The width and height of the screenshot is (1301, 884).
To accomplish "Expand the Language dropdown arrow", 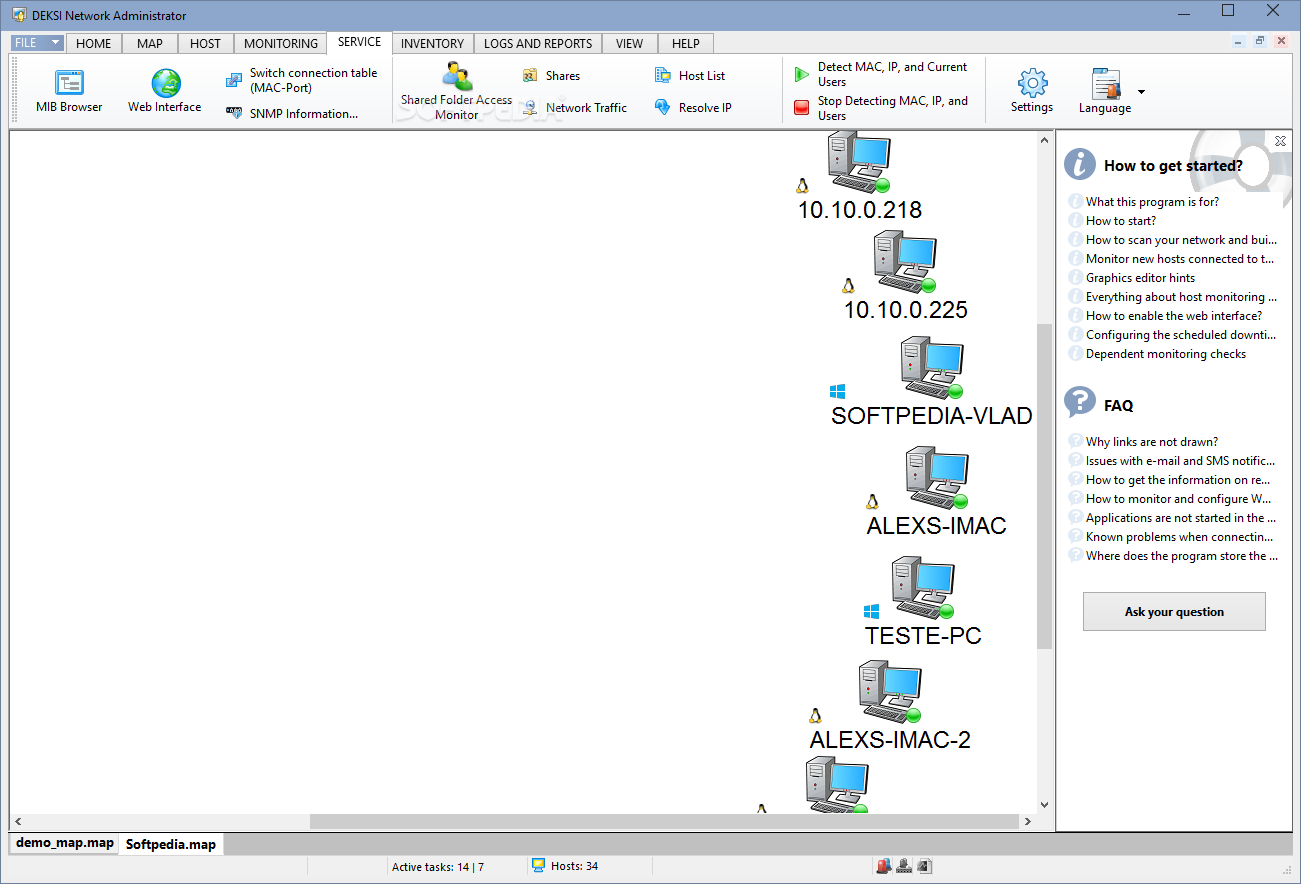I will click(x=1141, y=92).
